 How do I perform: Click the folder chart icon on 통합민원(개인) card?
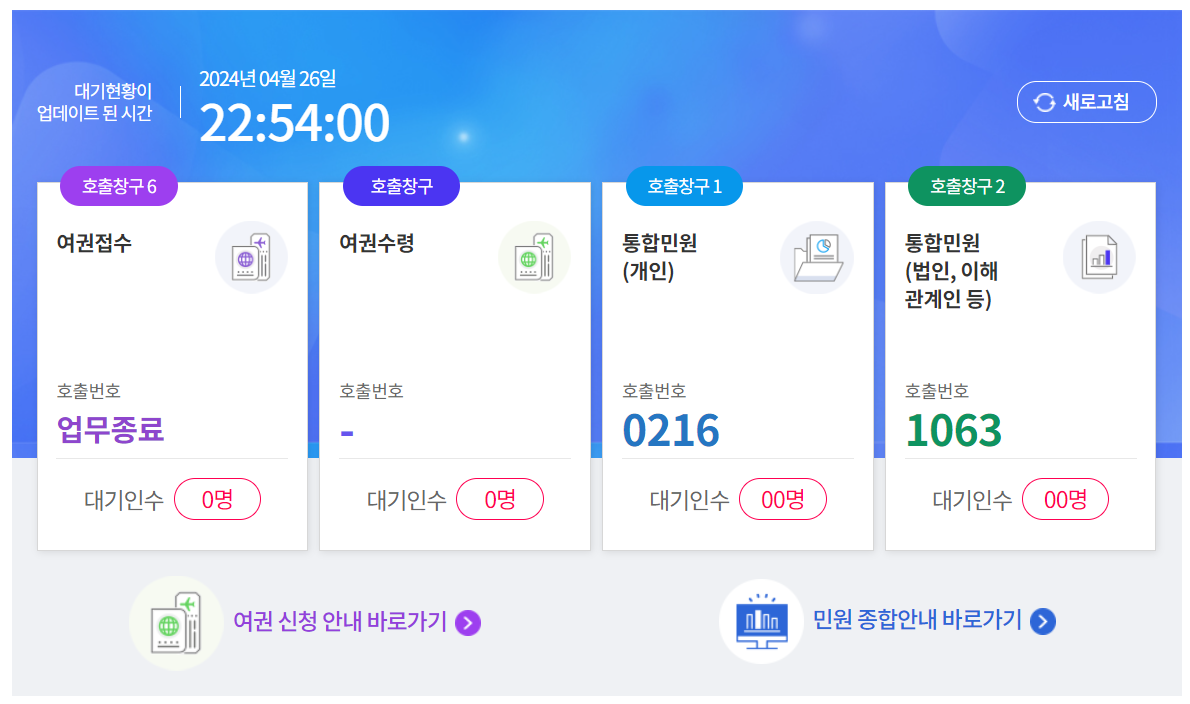(817, 257)
